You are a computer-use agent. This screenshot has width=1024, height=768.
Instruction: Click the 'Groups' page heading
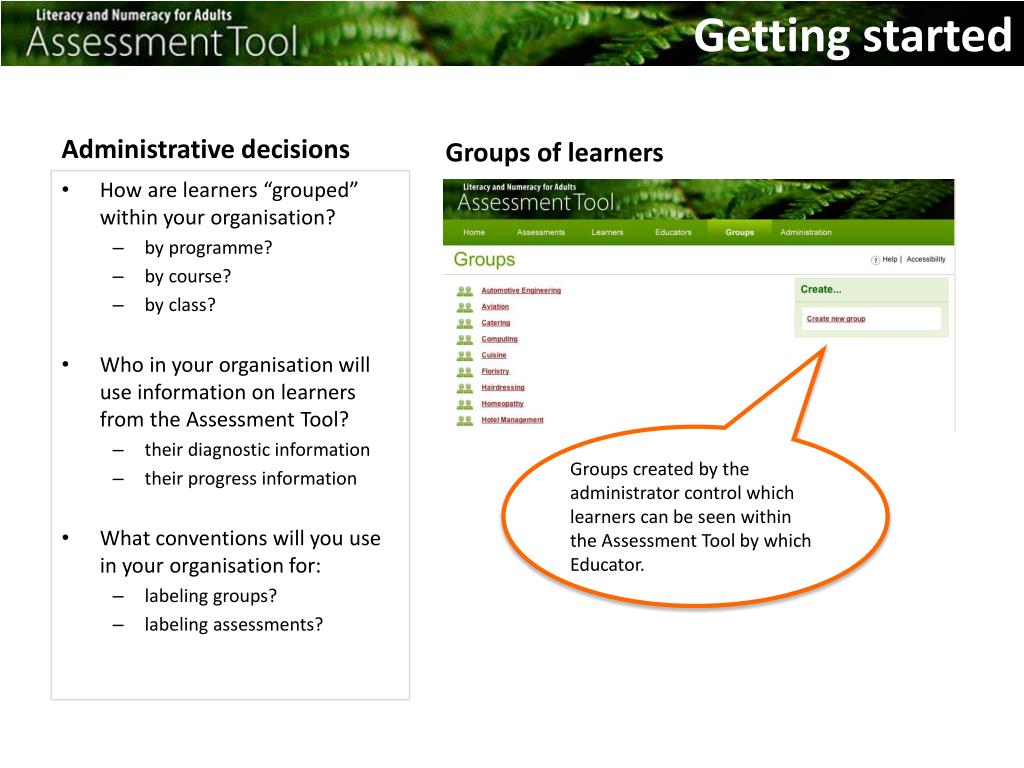[485, 259]
